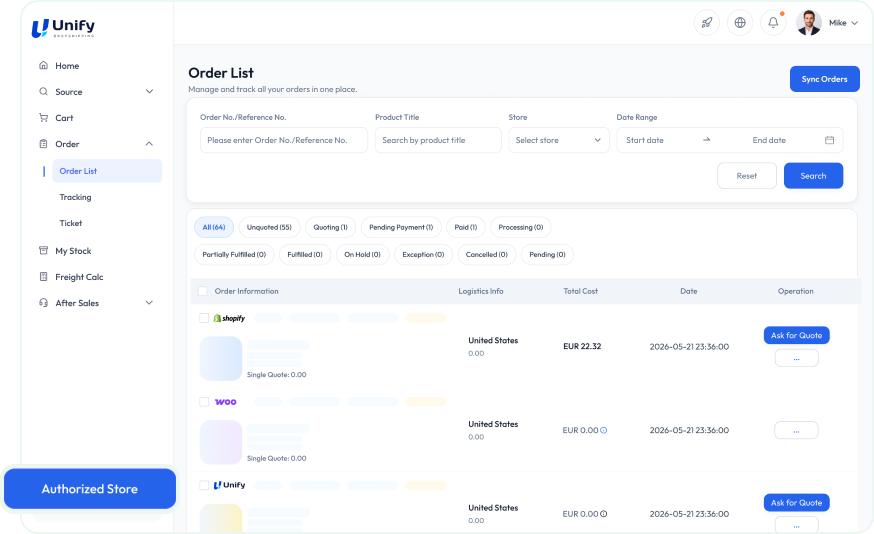Image resolution: width=874 pixels, height=534 pixels.
Task: Open more options for the Woo order
Action: (x=797, y=430)
